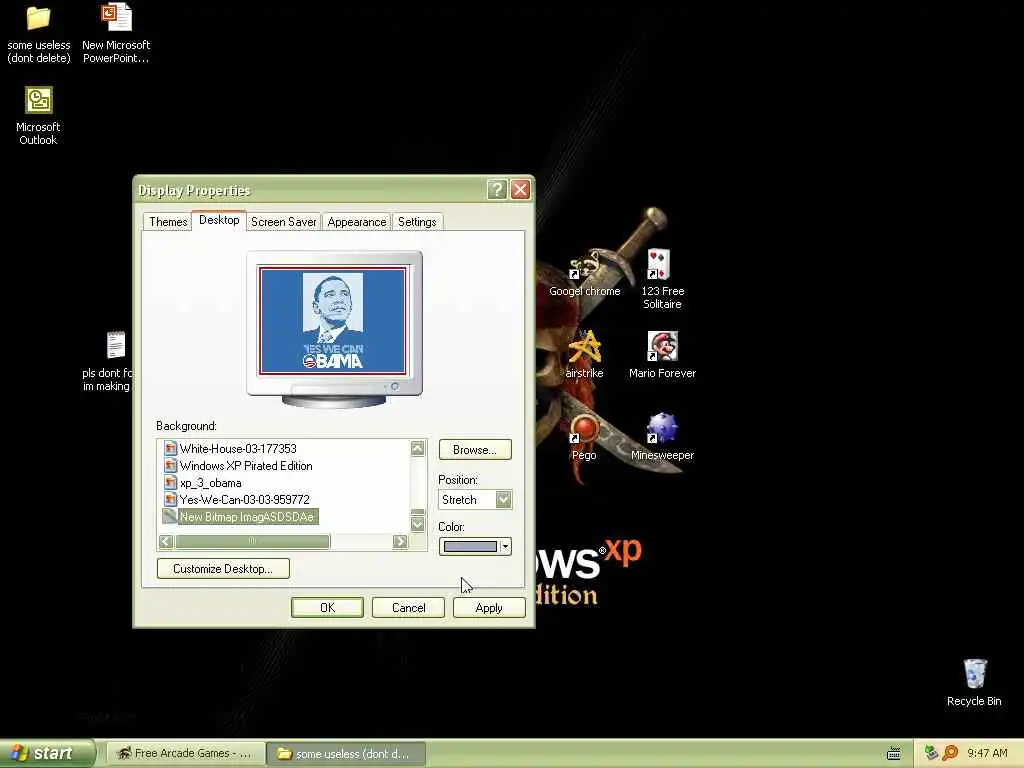The width and height of the screenshot is (1024, 768).
Task: Select the xp_3_obama background
Action: [210, 483]
